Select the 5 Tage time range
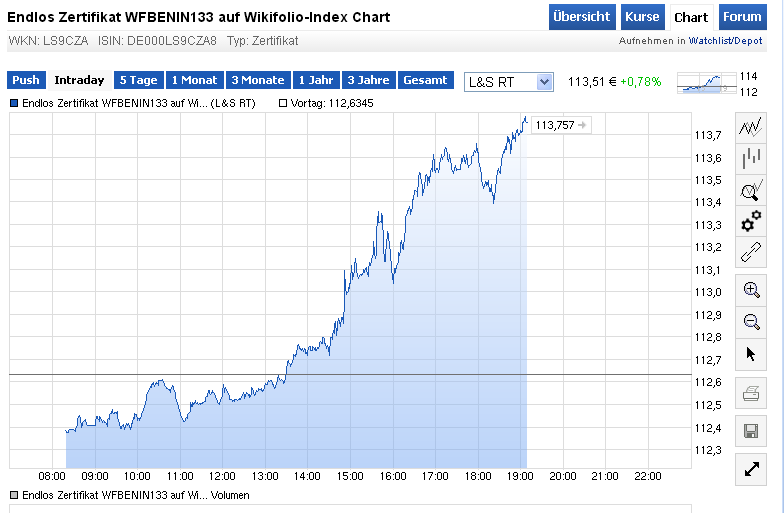784x513 pixels. pyautogui.click(x=137, y=80)
